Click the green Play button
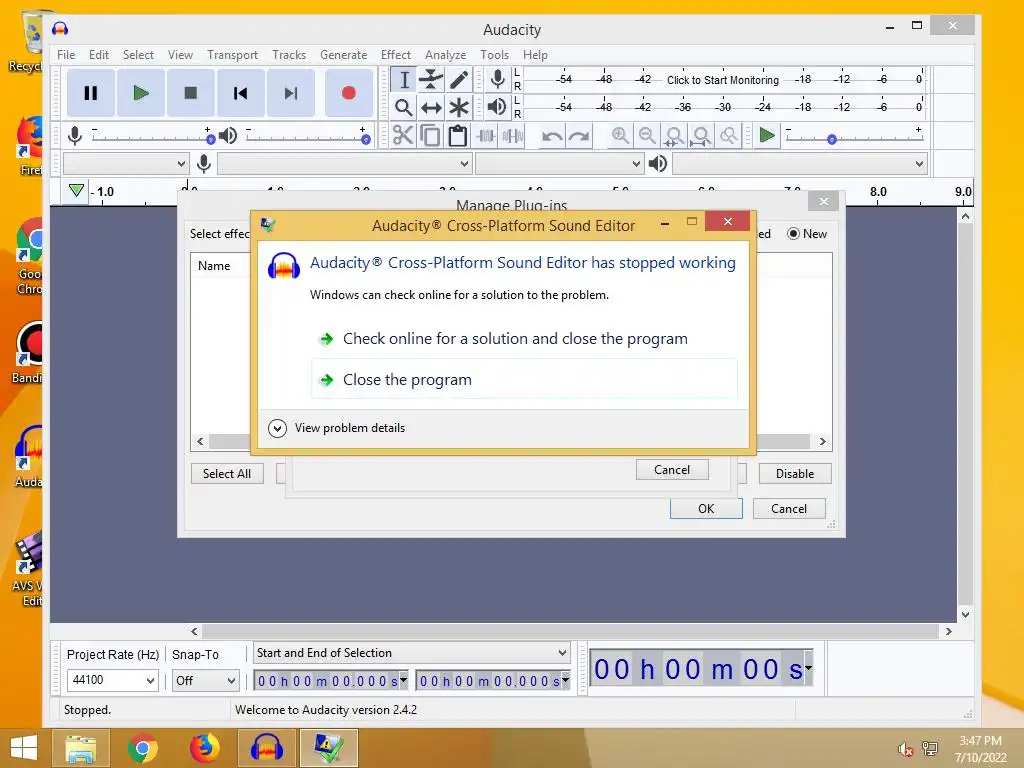Screen dimensions: 1024x768 tap(140, 93)
